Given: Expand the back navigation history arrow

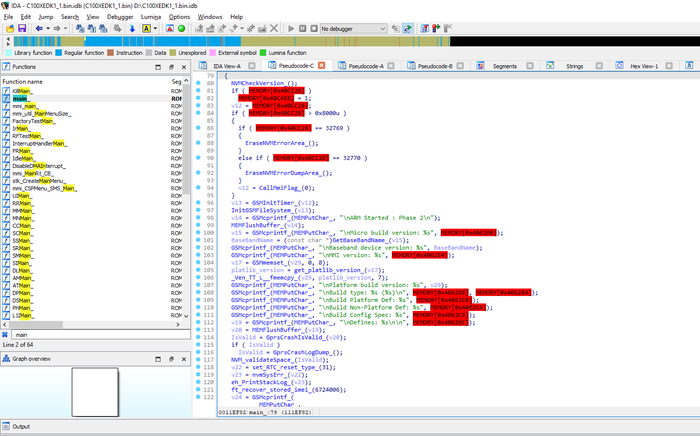Looking at the screenshot, I should (48, 29).
